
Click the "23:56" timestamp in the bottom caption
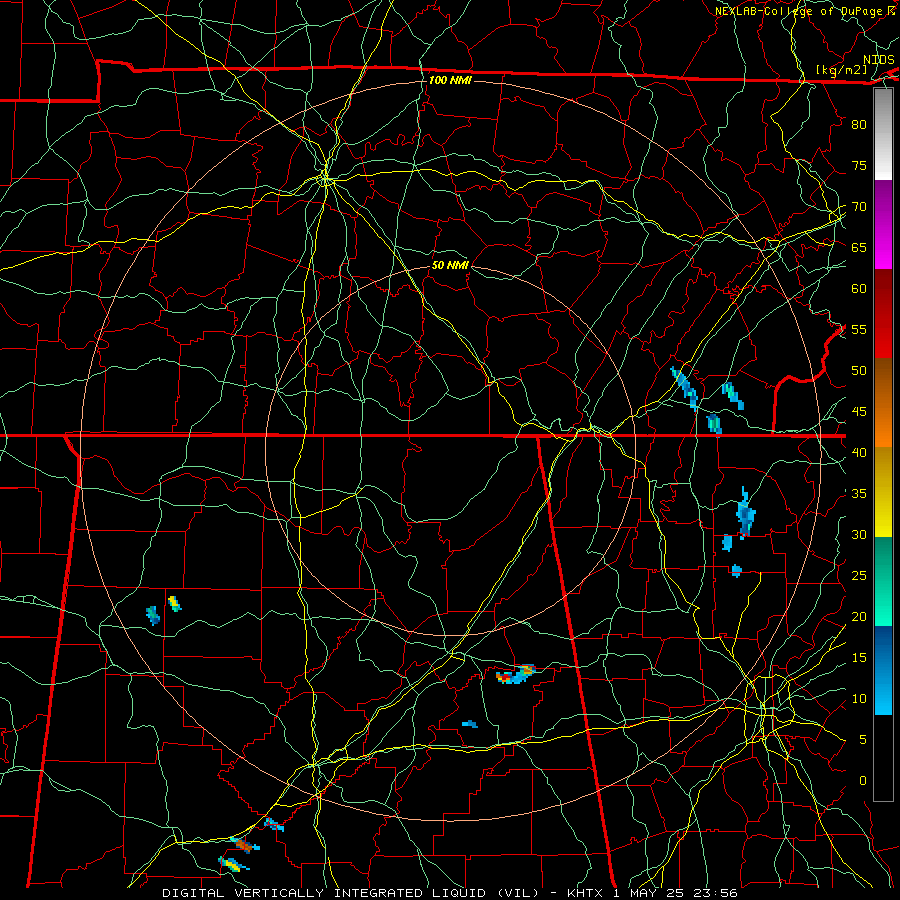tap(715, 893)
